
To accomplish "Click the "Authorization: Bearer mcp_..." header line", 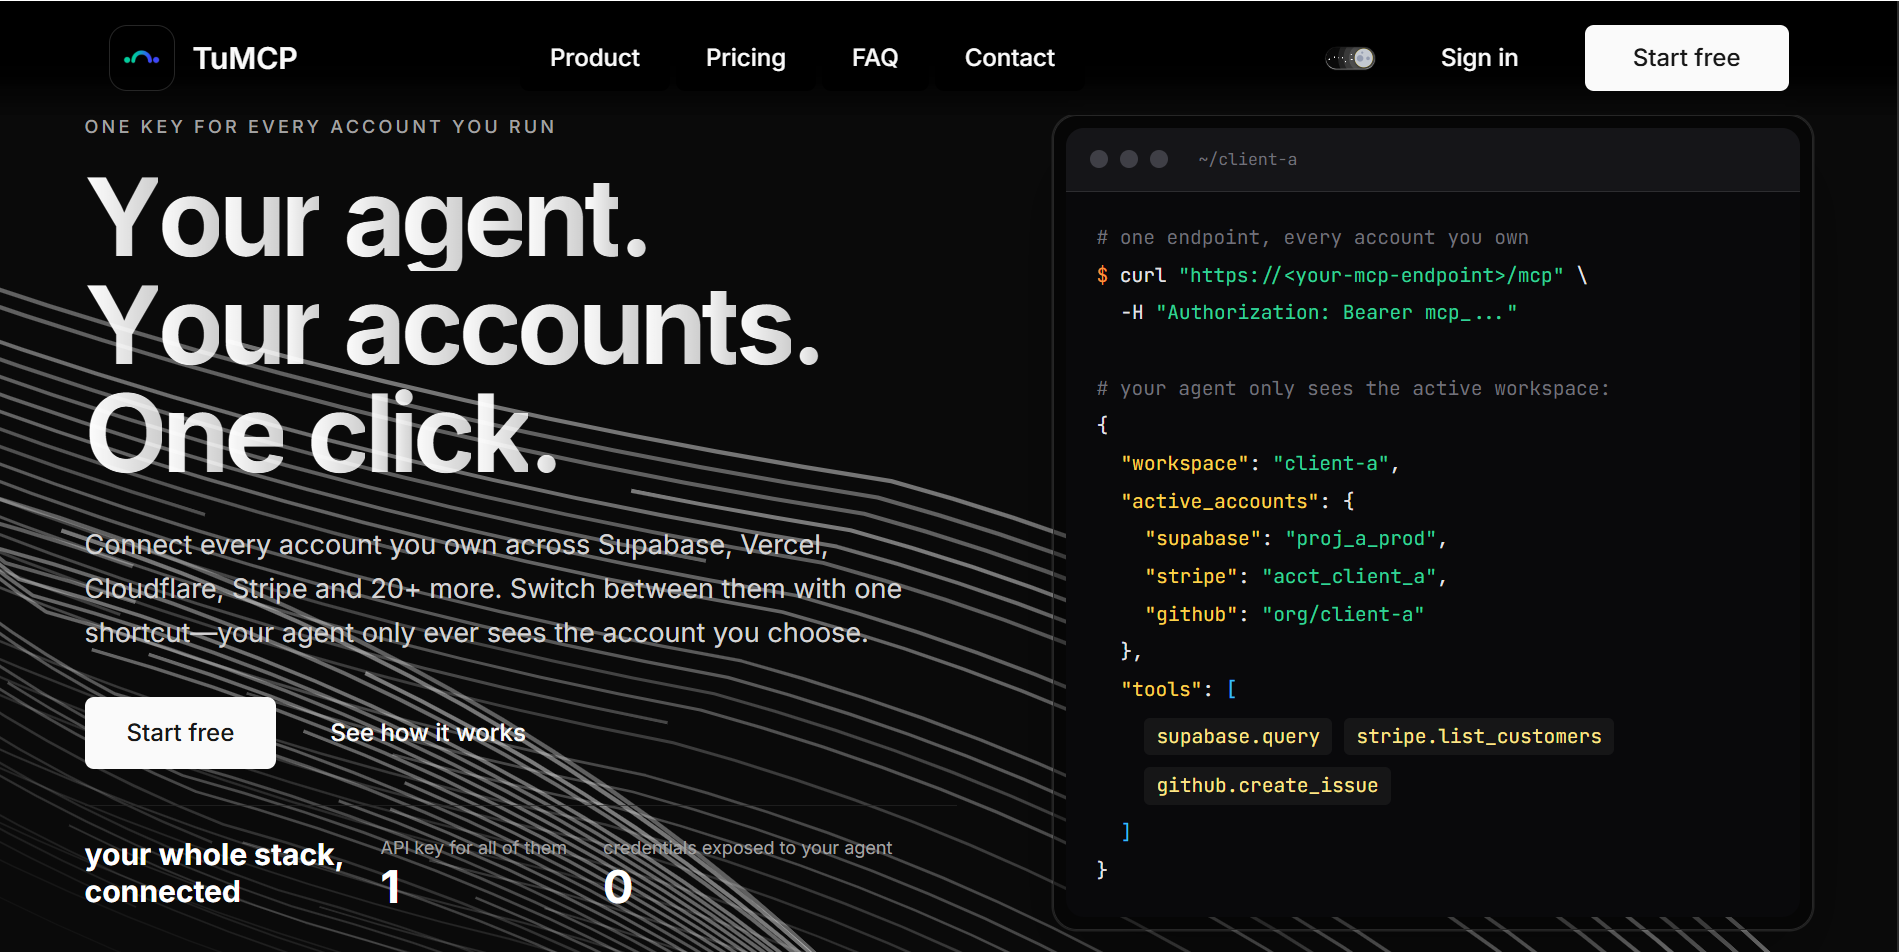I will (x=1319, y=313).
